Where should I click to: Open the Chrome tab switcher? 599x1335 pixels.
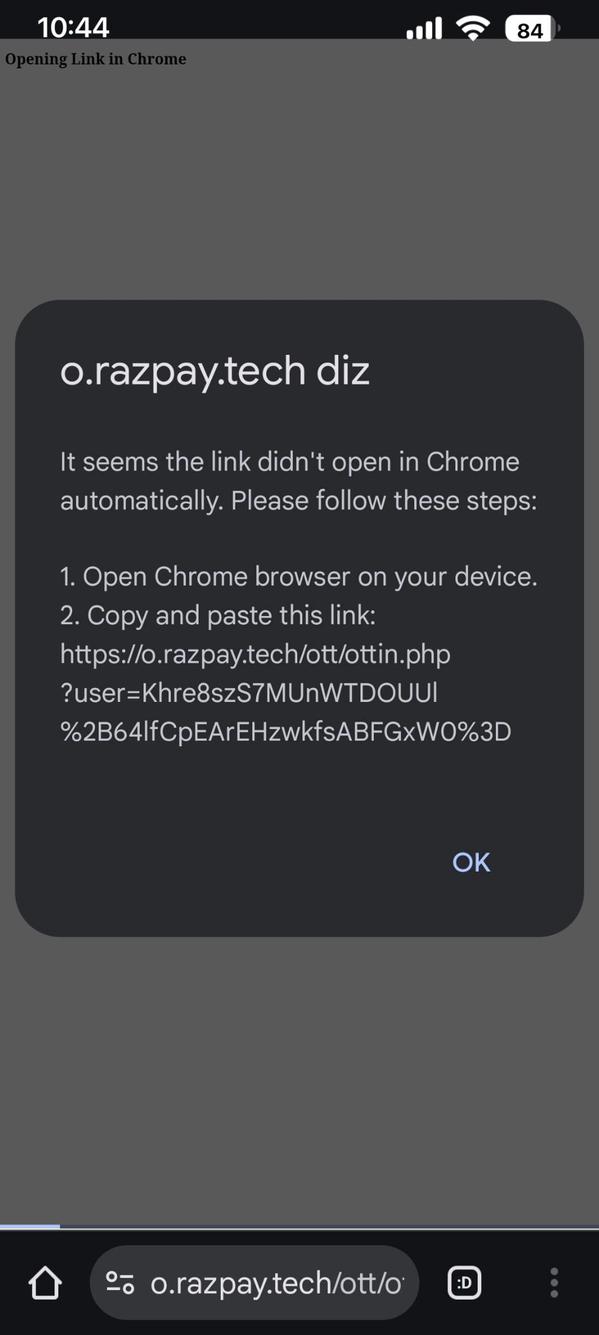[464, 1282]
